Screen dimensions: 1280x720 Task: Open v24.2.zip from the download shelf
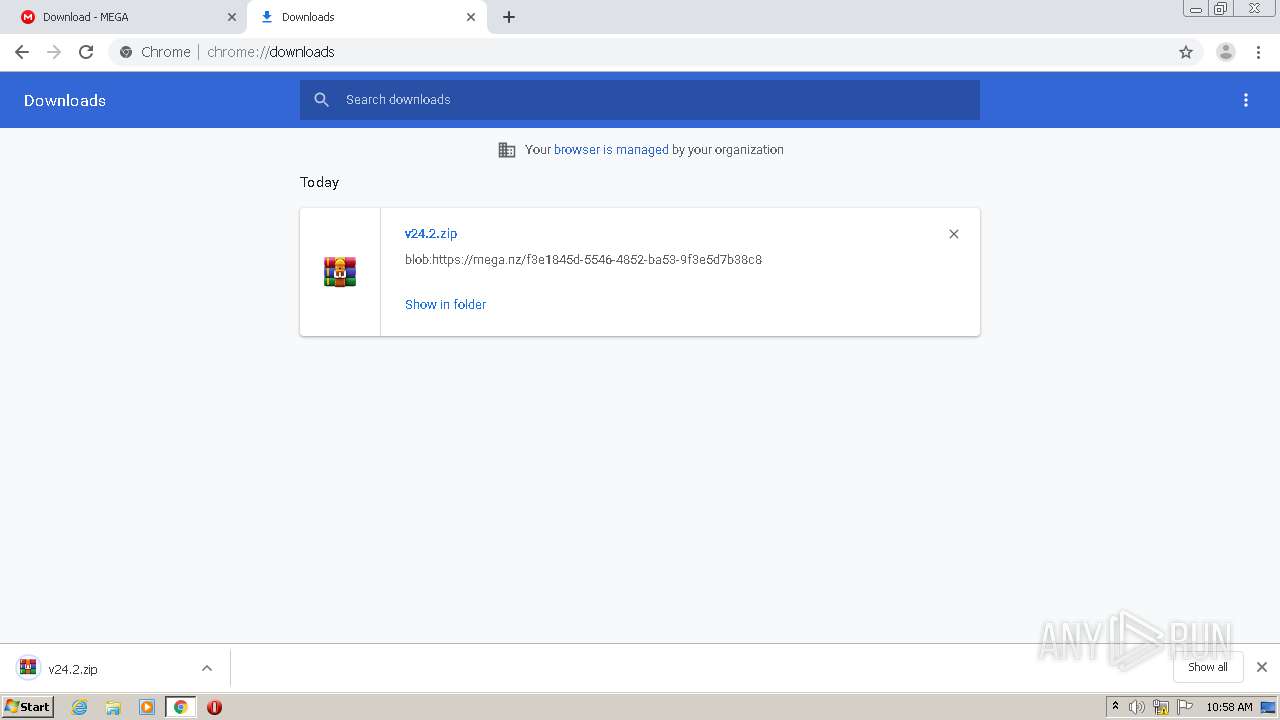(73, 669)
